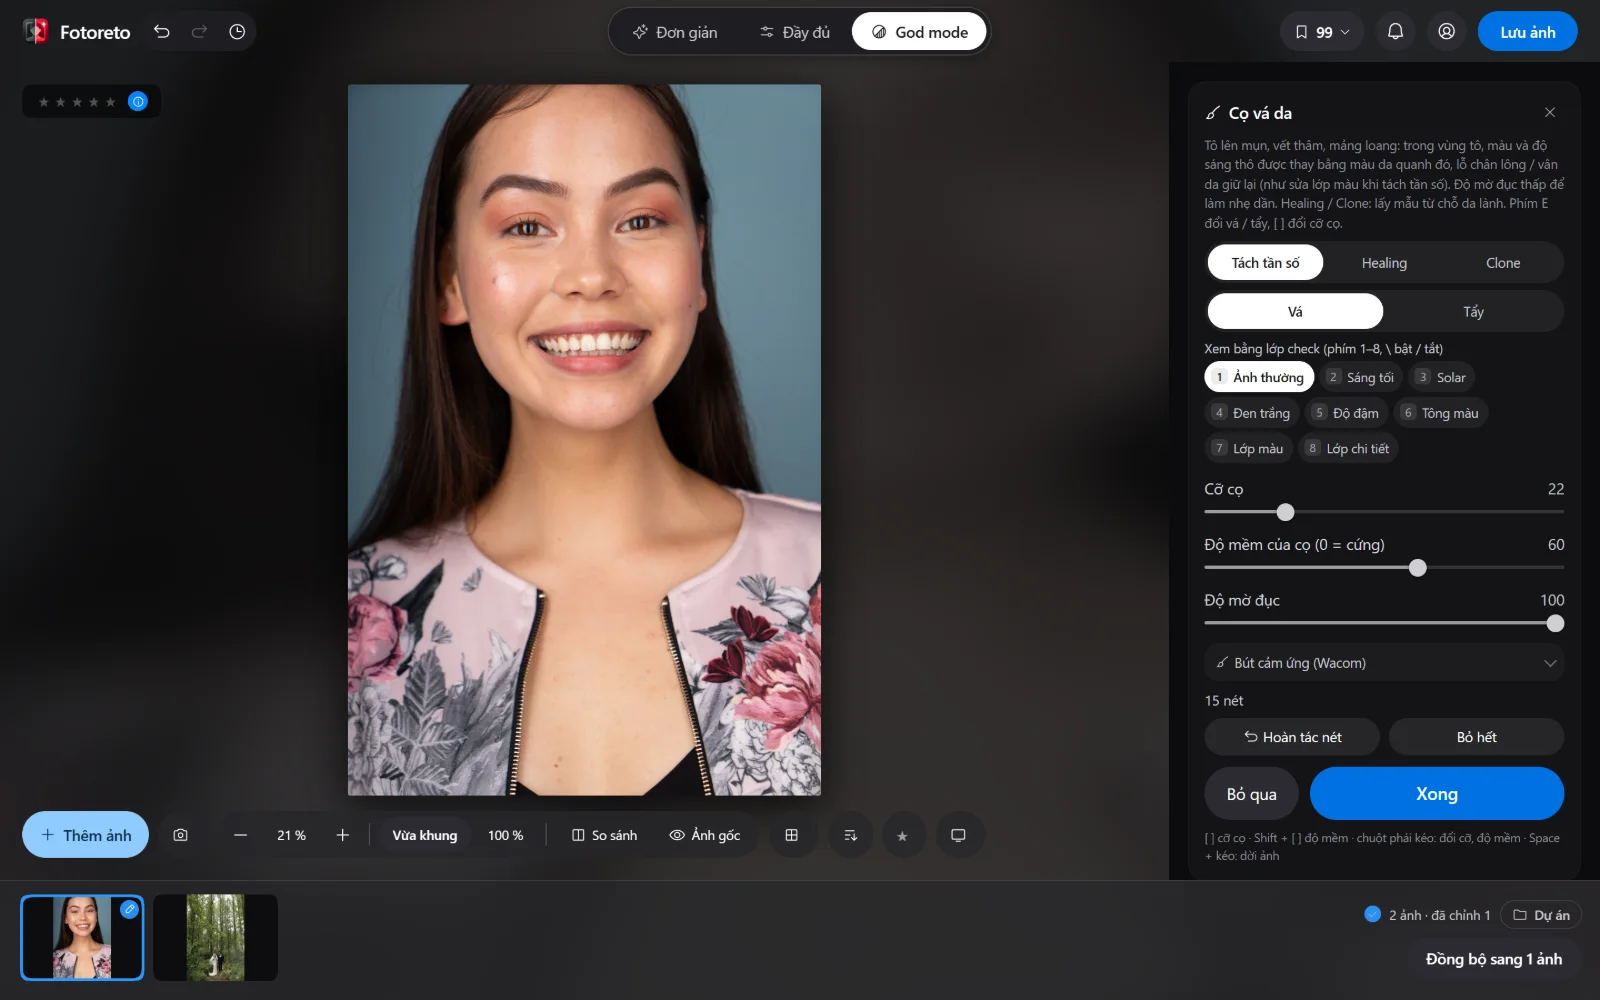Open the Bút cảm ứng (Wacom) dropdown

click(x=1384, y=663)
